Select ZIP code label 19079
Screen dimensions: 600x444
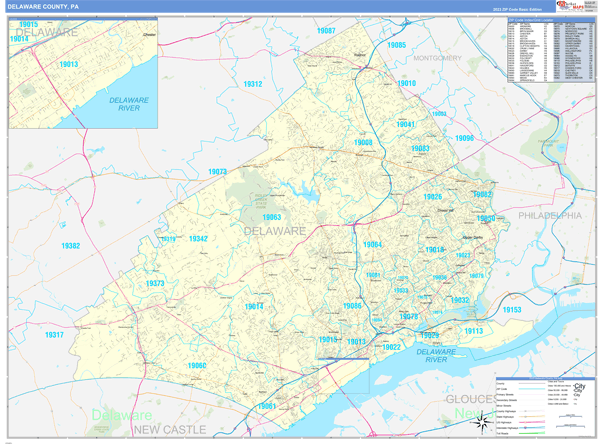click(476, 276)
